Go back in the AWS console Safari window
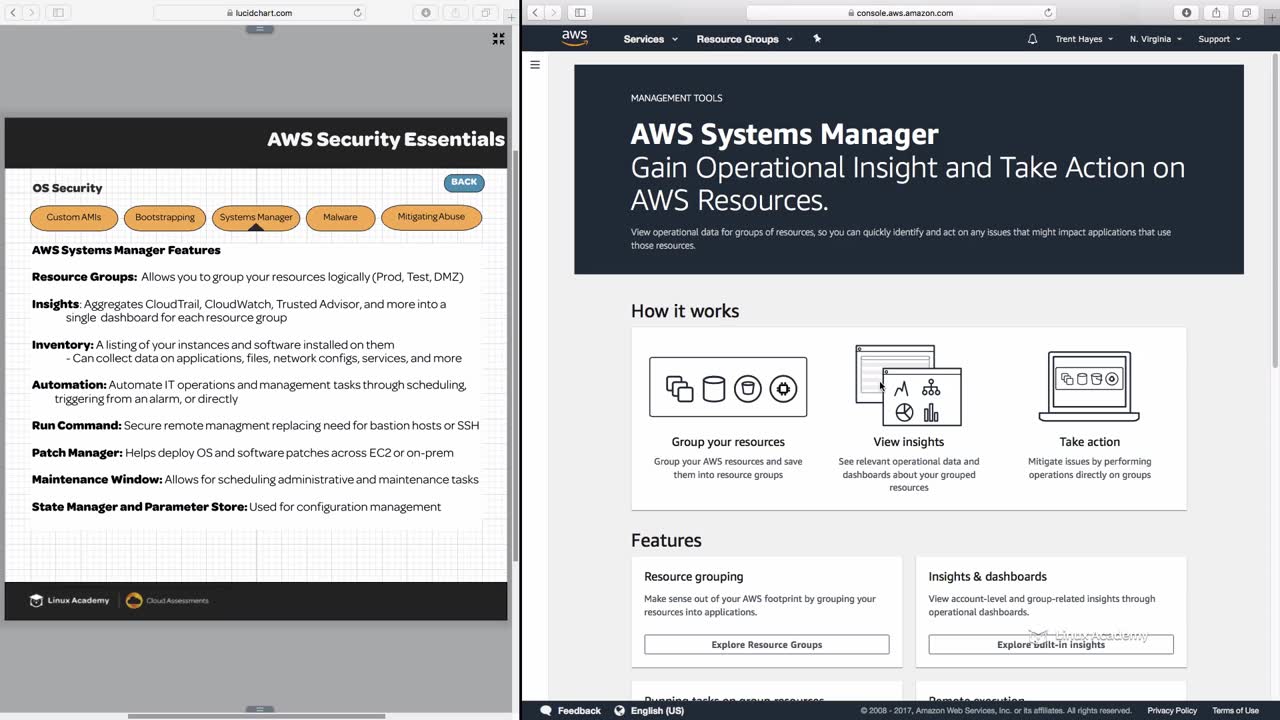This screenshot has height=720, width=1280. point(535,13)
